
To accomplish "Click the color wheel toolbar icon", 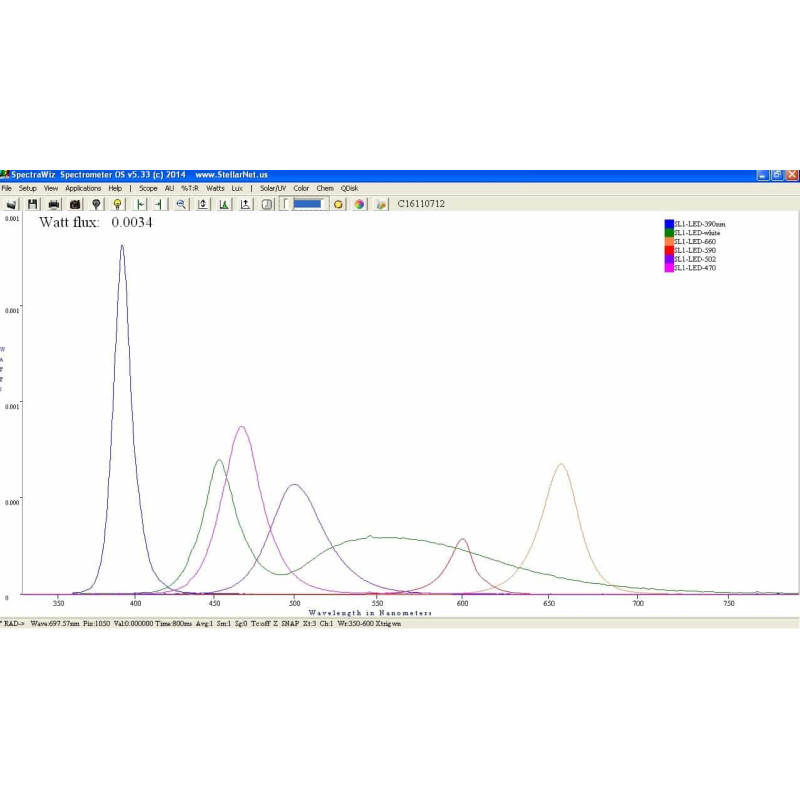I will [x=359, y=204].
